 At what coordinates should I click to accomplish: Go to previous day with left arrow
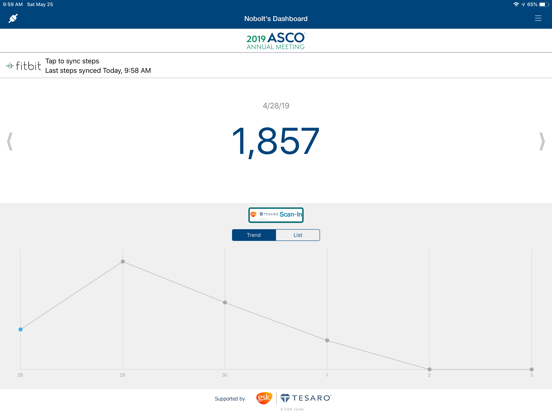coord(10,142)
